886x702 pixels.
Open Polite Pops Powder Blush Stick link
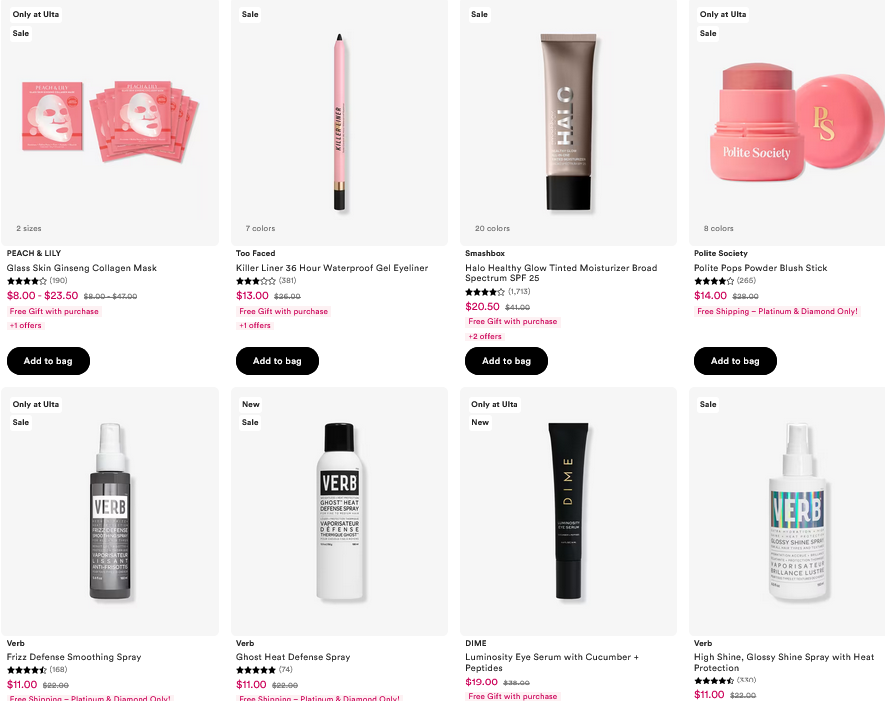point(761,268)
